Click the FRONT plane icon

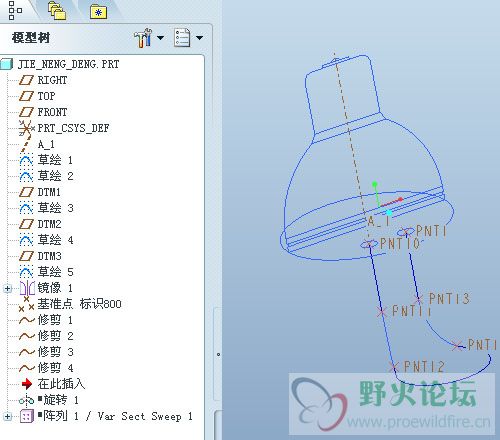[26, 112]
